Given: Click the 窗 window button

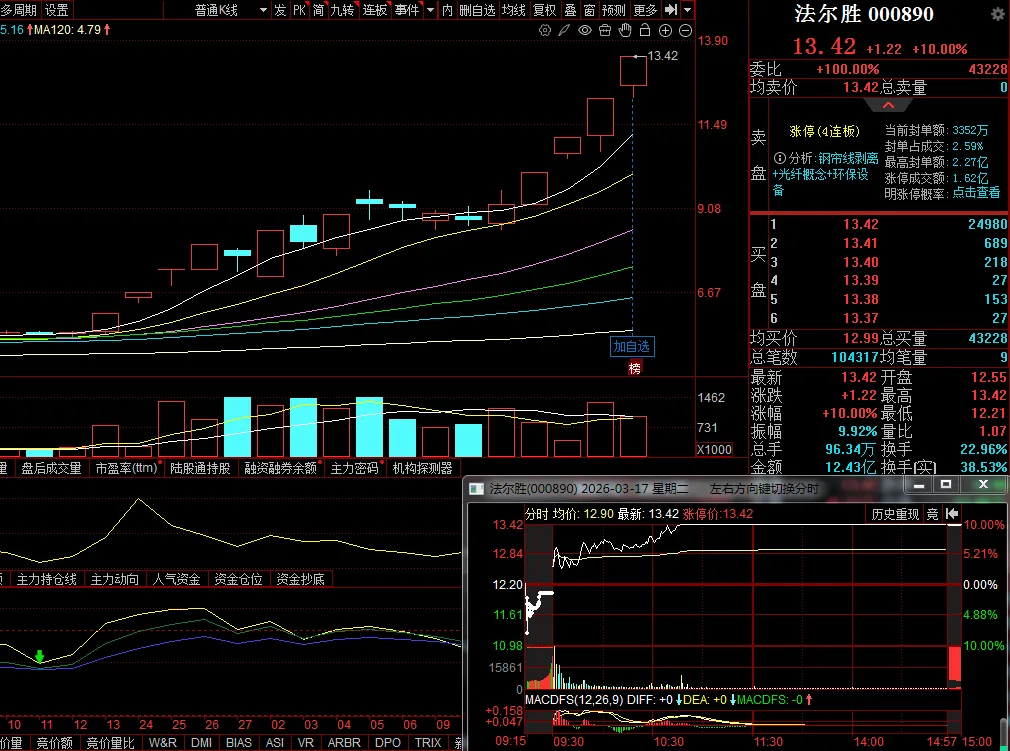Looking at the screenshot, I should [x=589, y=10].
